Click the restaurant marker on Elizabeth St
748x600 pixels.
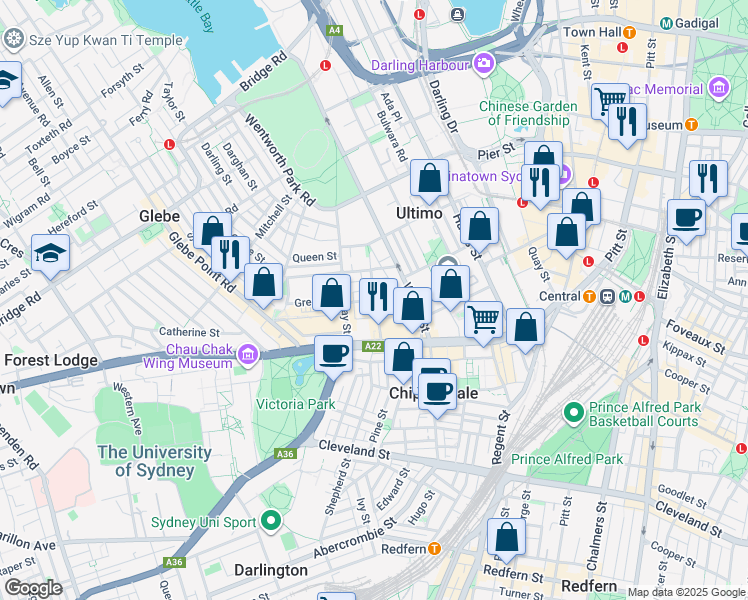click(x=708, y=178)
